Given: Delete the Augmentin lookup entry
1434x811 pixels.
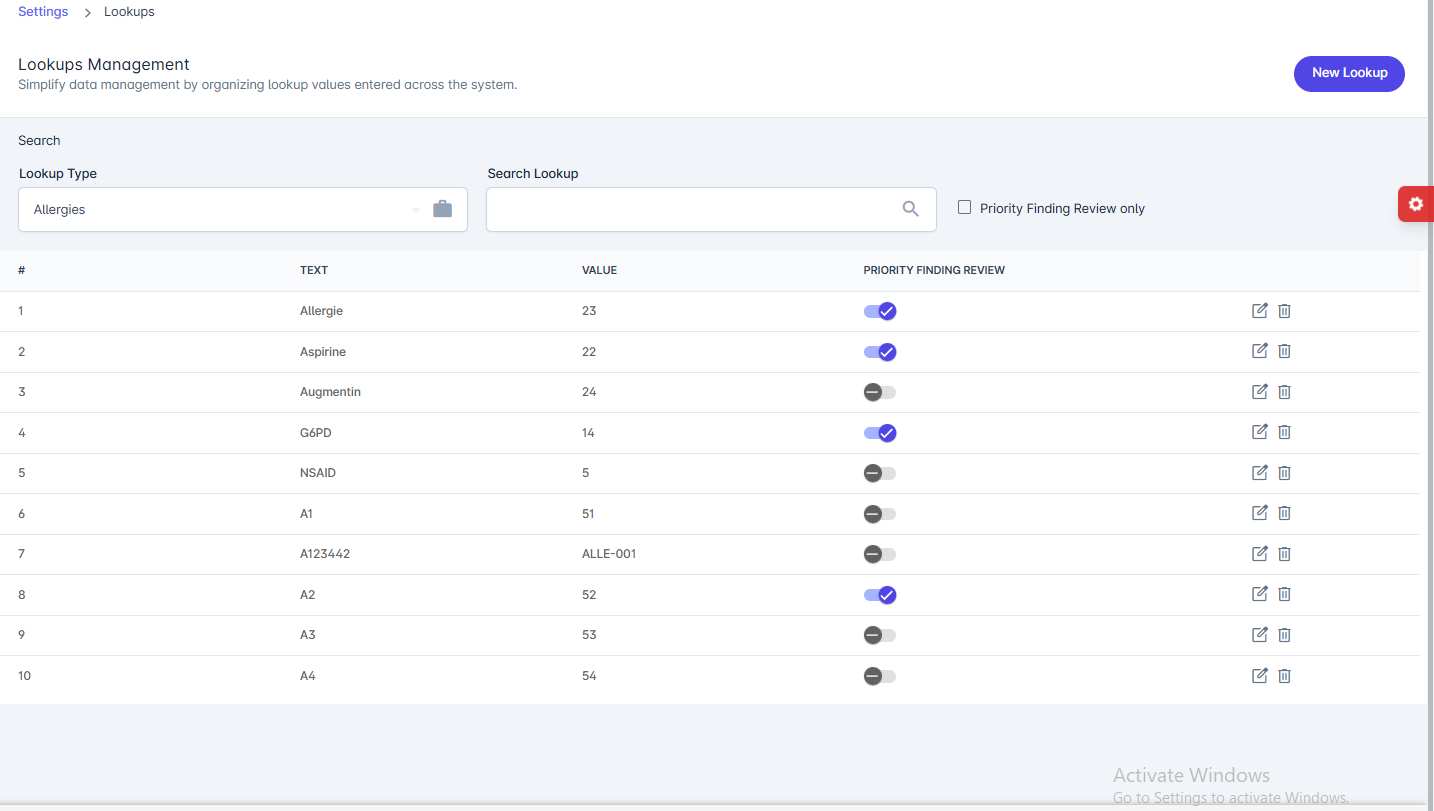Looking at the screenshot, I should tap(1285, 392).
